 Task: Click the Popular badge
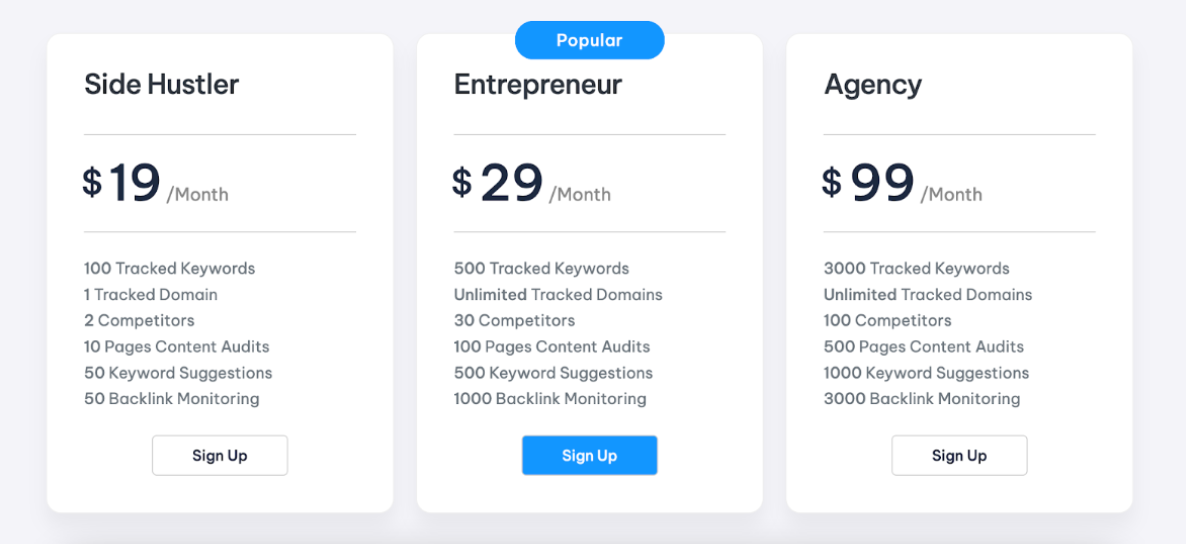(x=589, y=40)
